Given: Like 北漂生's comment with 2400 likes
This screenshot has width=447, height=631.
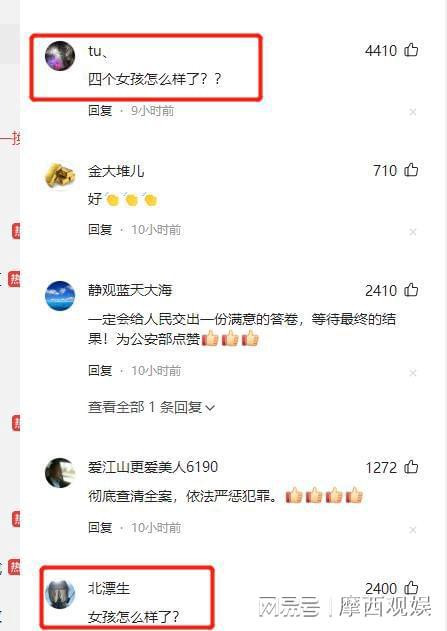Looking at the screenshot, I should point(411,588).
